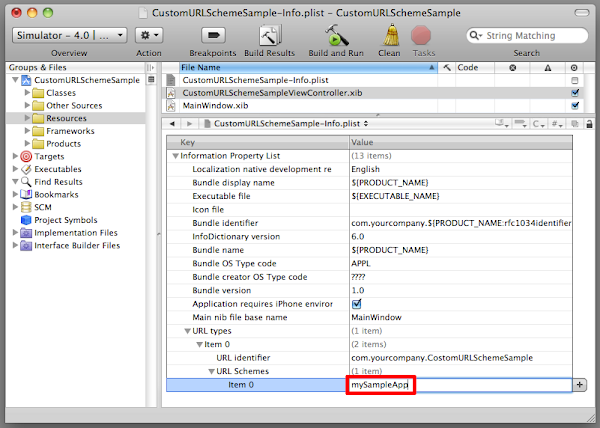
Task: Click the Clean broom icon
Action: click(x=391, y=36)
